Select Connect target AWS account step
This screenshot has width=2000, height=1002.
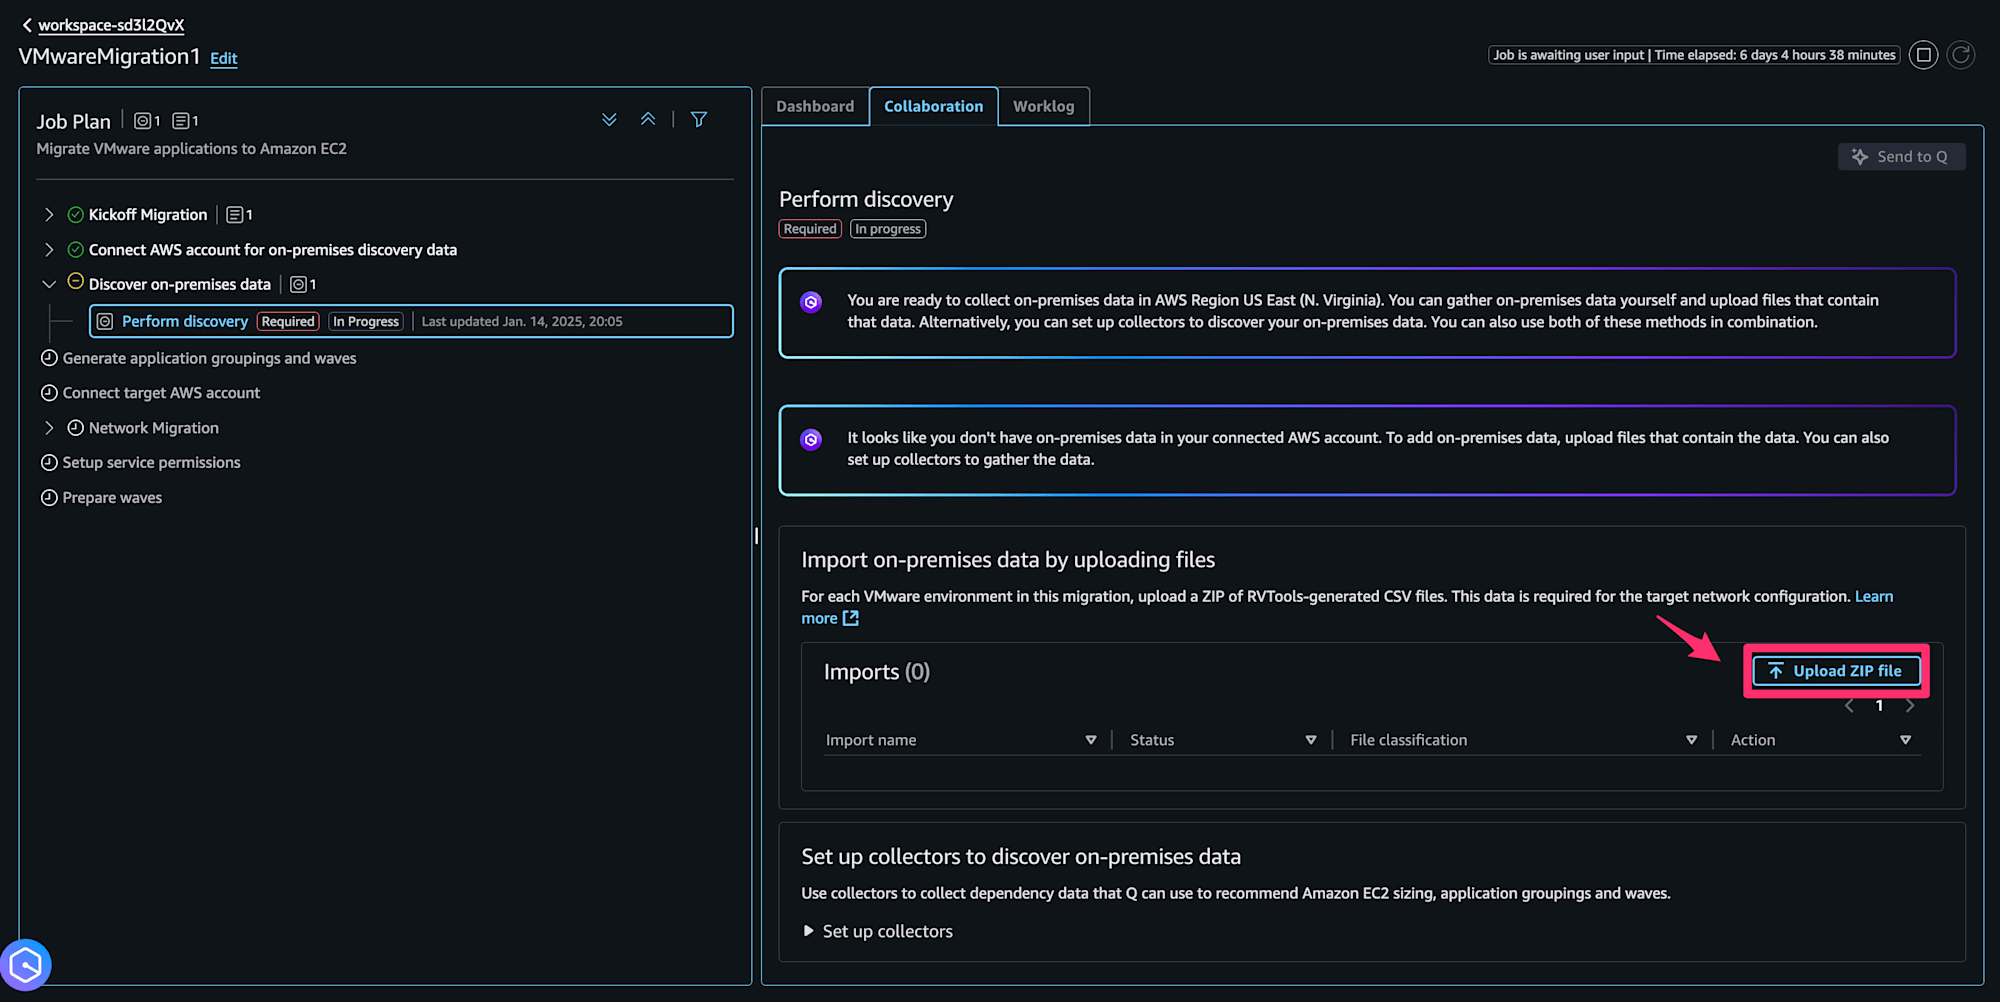click(x=161, y=393)
